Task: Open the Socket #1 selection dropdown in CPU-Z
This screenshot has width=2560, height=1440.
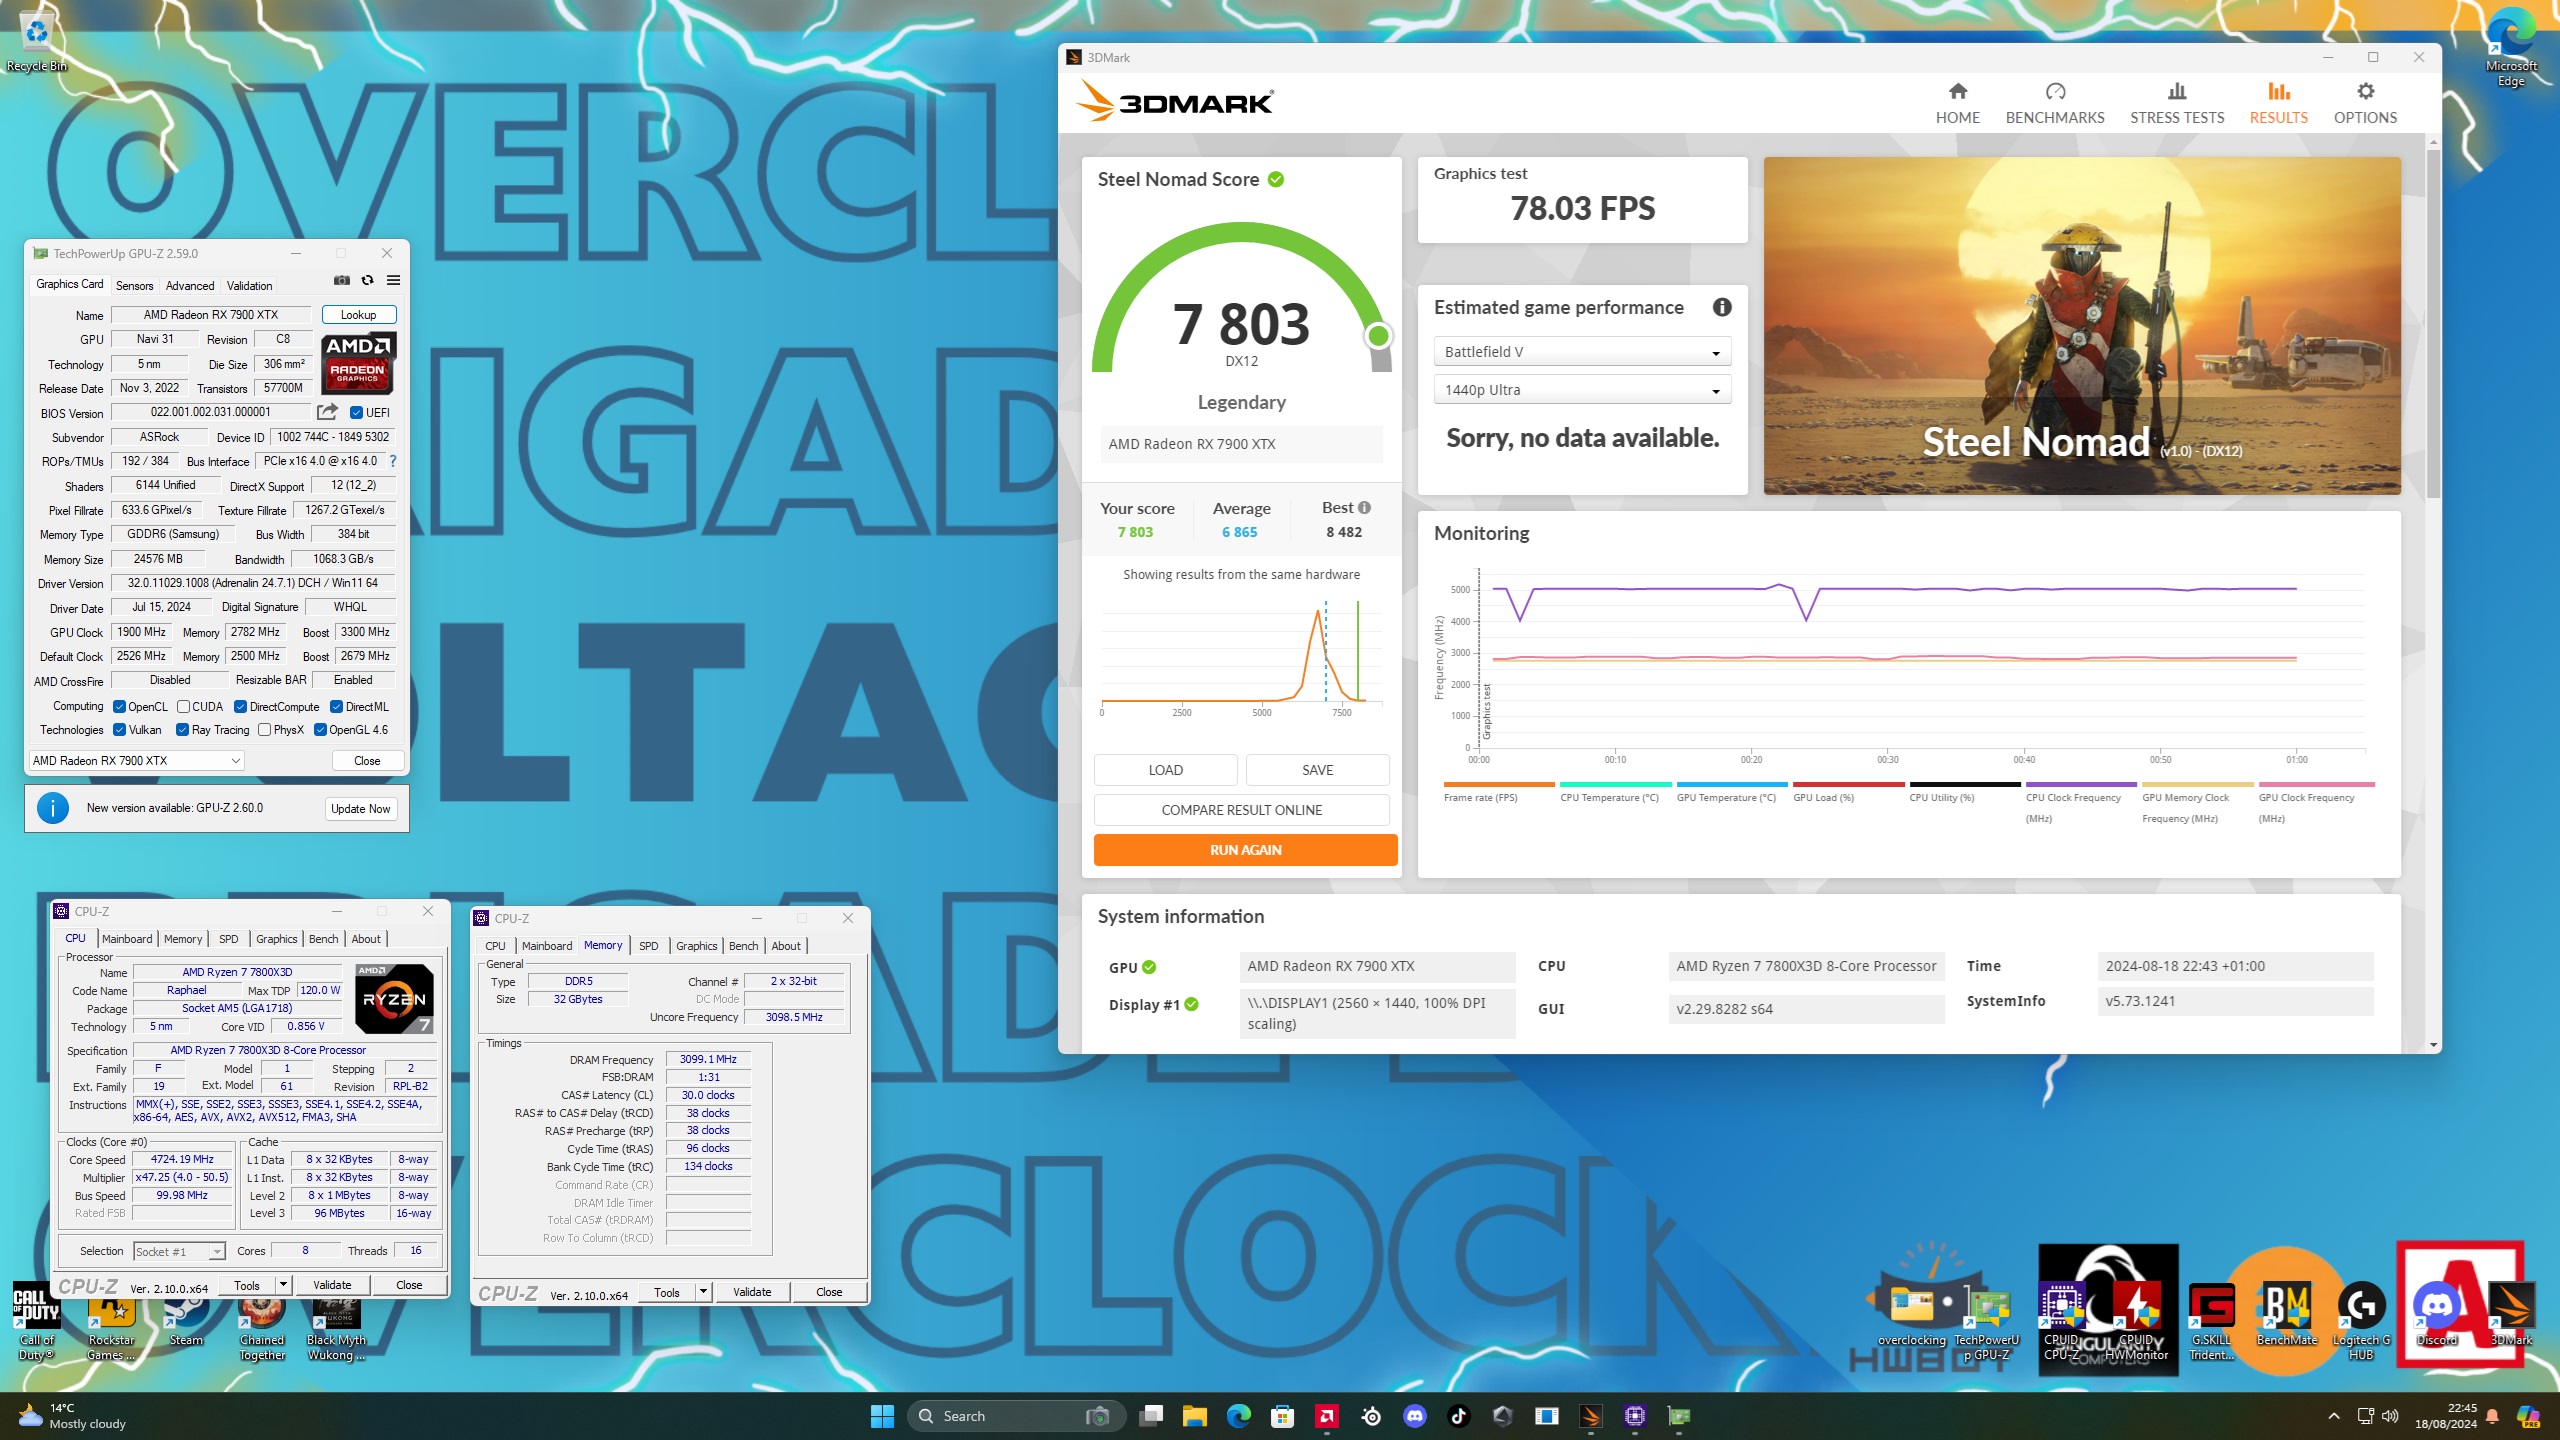Action: pos(179,1252)
